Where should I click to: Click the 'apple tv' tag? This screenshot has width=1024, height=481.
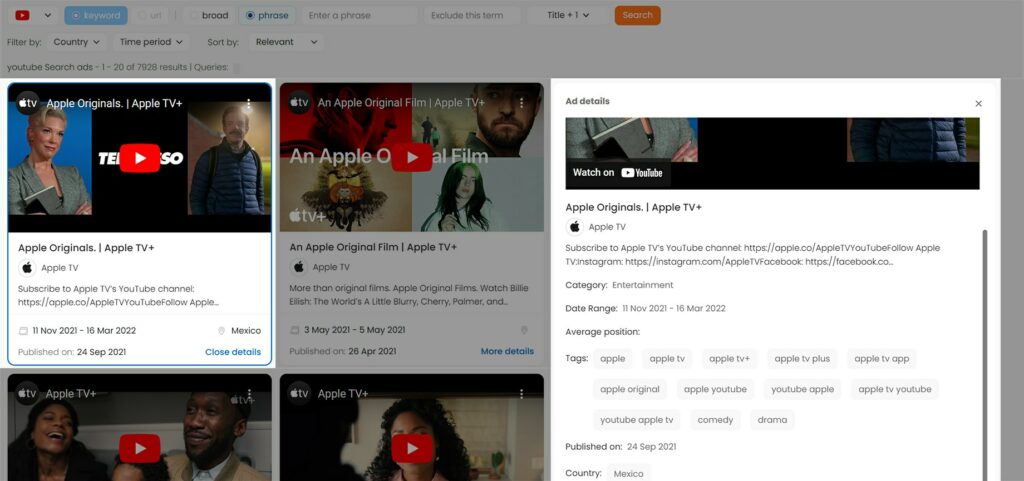tap(667, 358)
